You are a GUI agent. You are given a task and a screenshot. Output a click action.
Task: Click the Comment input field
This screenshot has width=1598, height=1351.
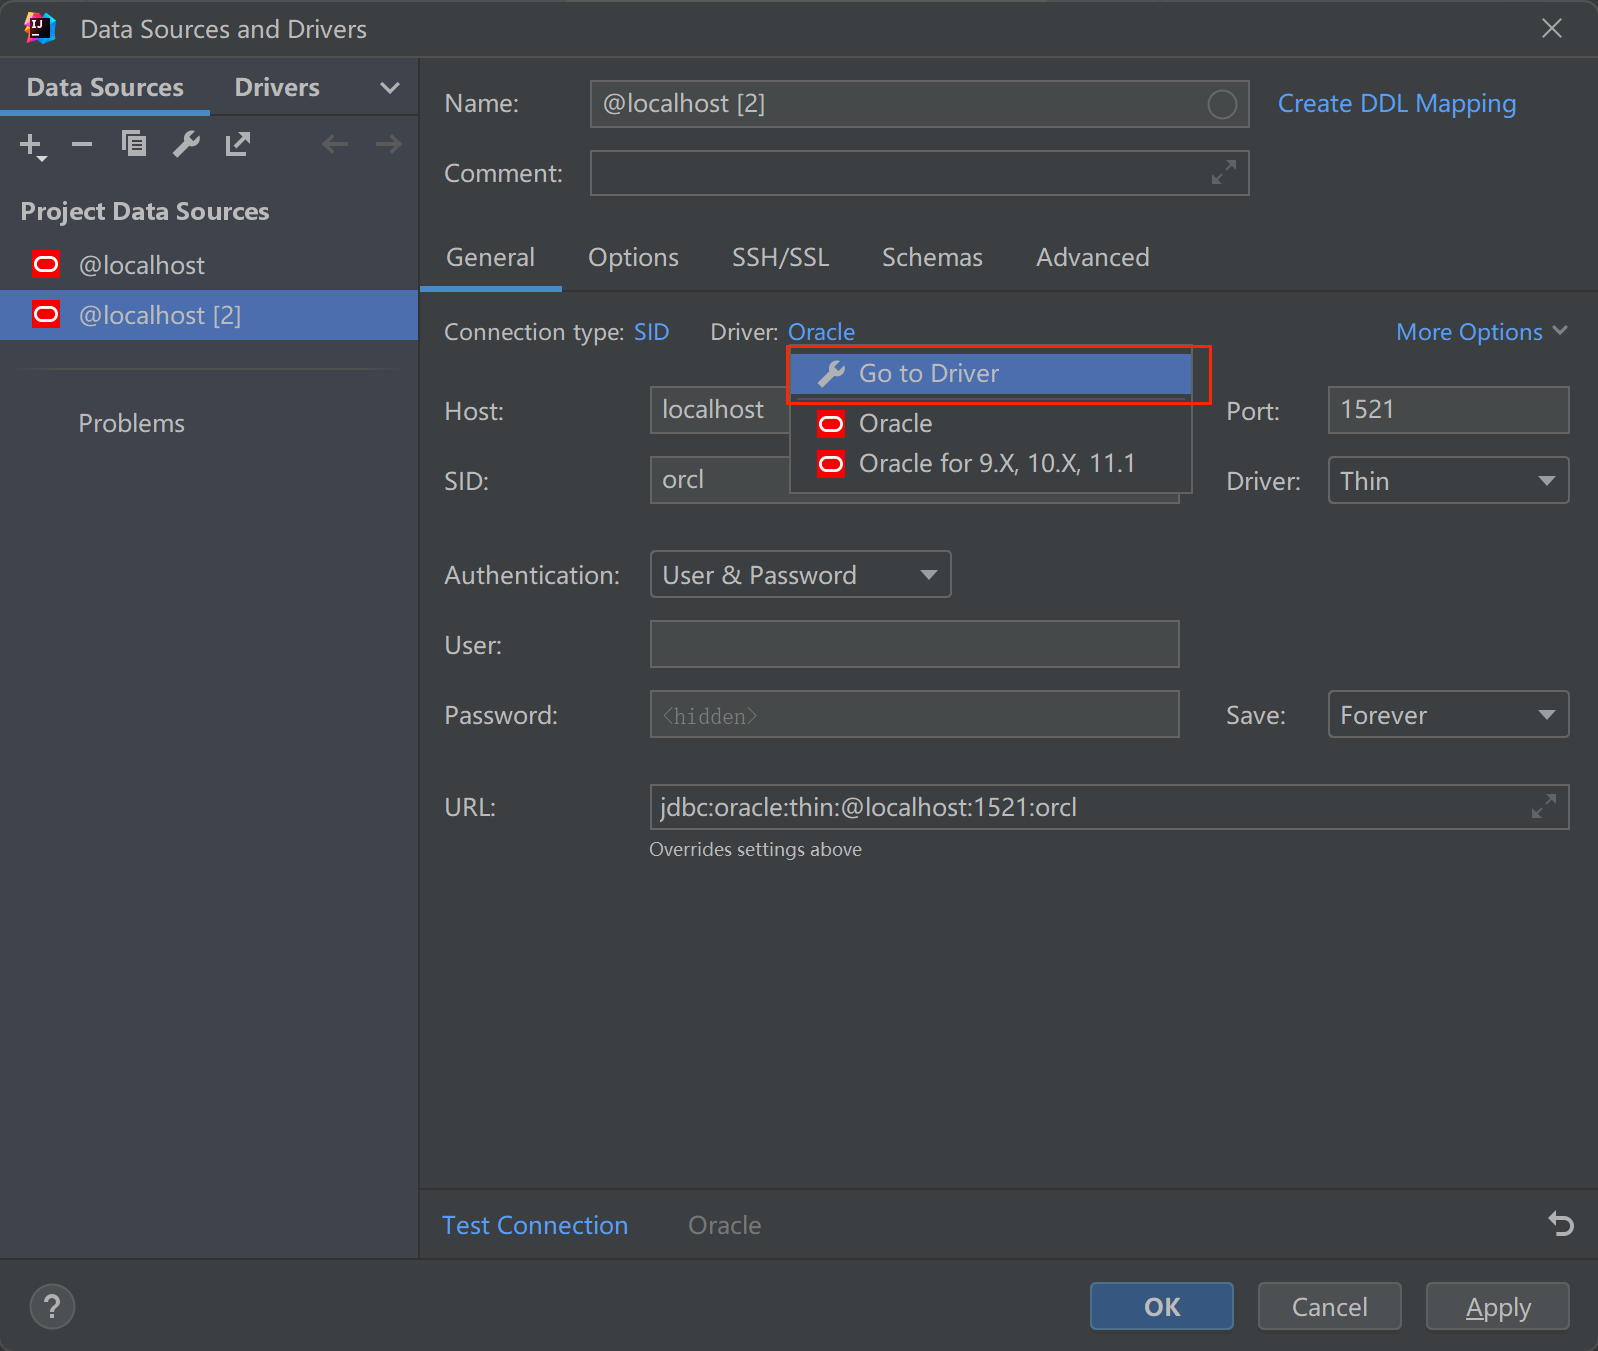[919, 173]
